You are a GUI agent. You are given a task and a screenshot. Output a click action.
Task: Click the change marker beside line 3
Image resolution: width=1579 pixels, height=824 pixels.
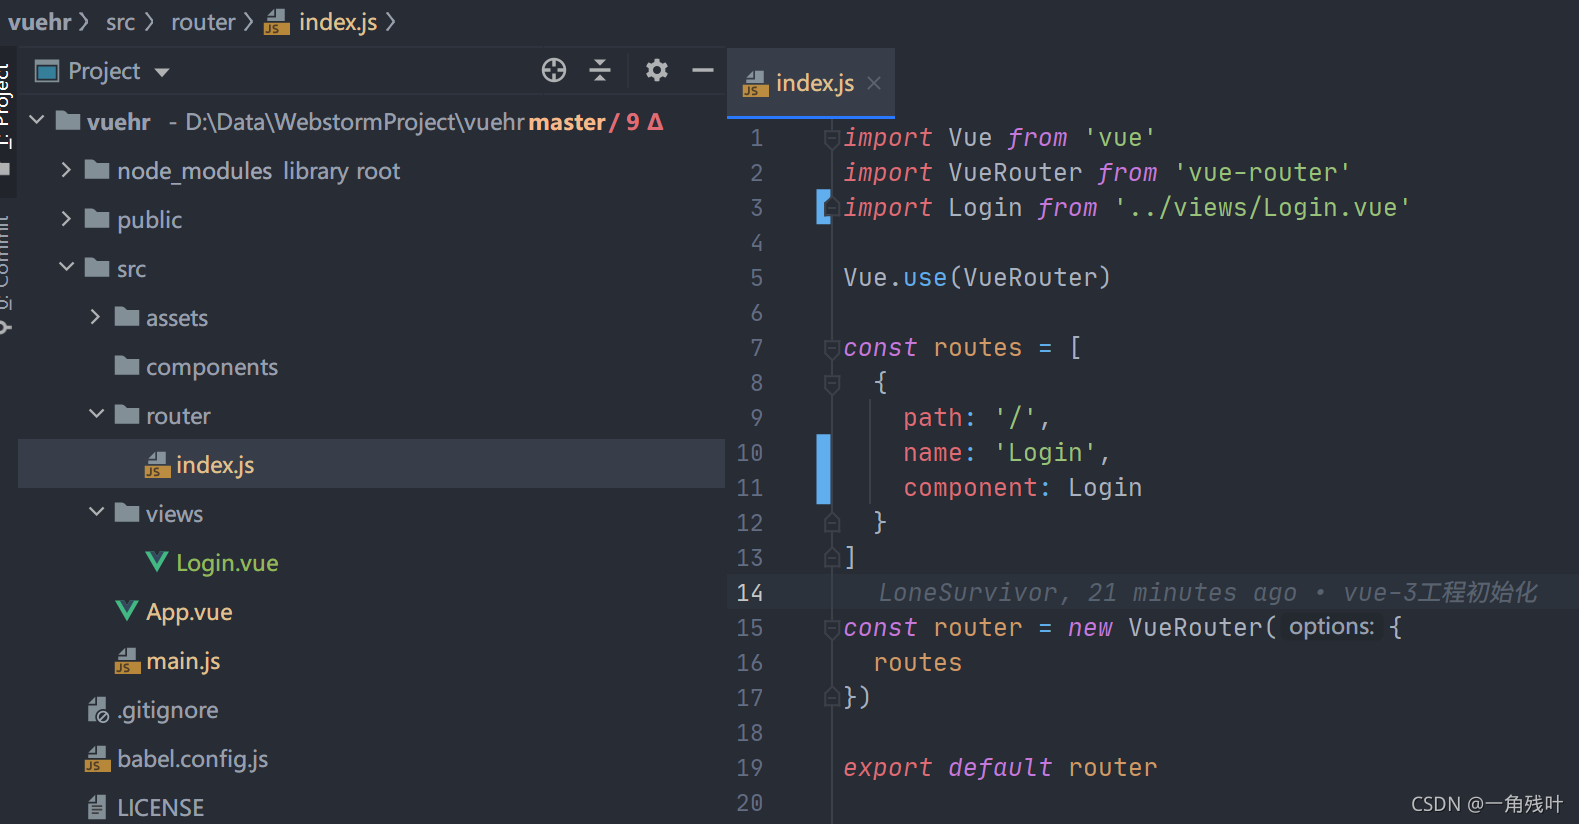tap(823, 207)
